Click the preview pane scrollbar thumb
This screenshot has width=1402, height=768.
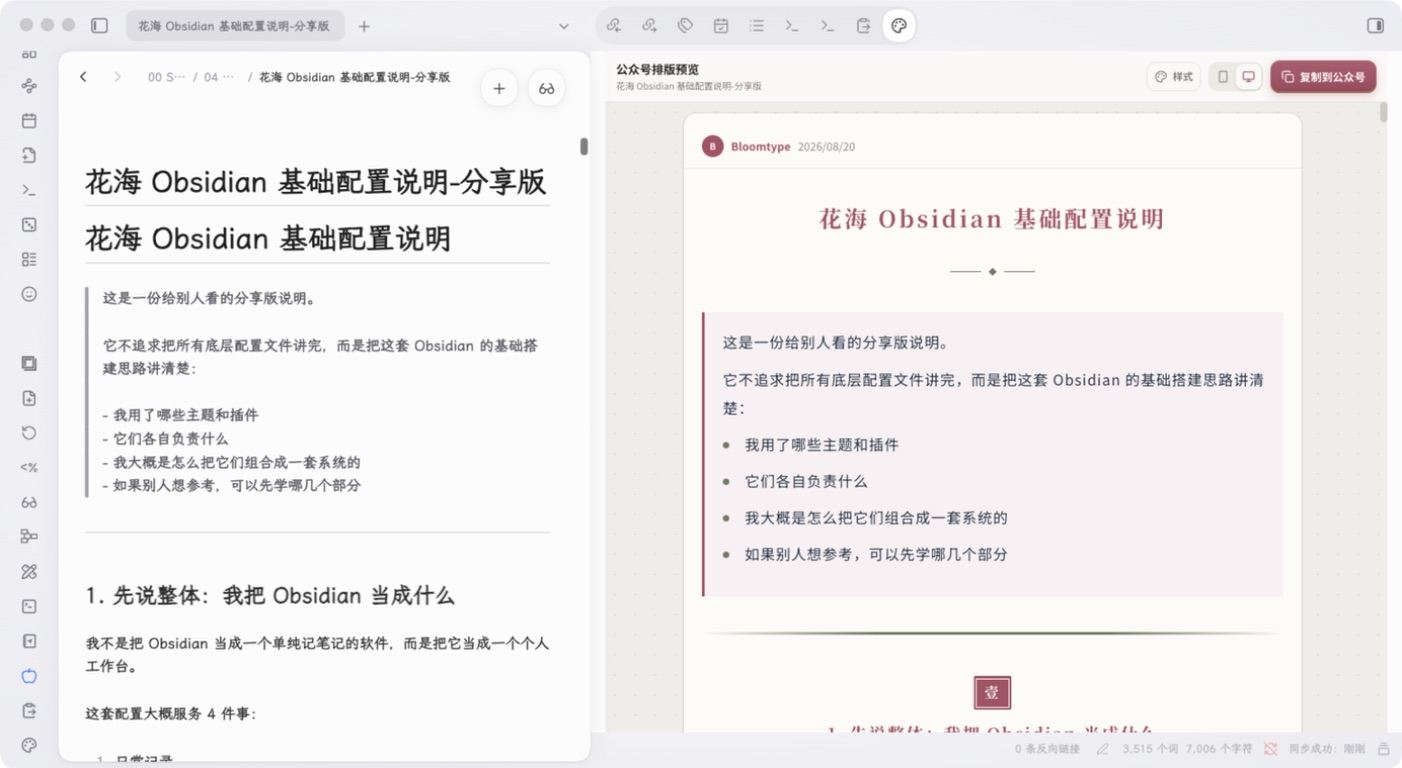(x=1384, y=112)
